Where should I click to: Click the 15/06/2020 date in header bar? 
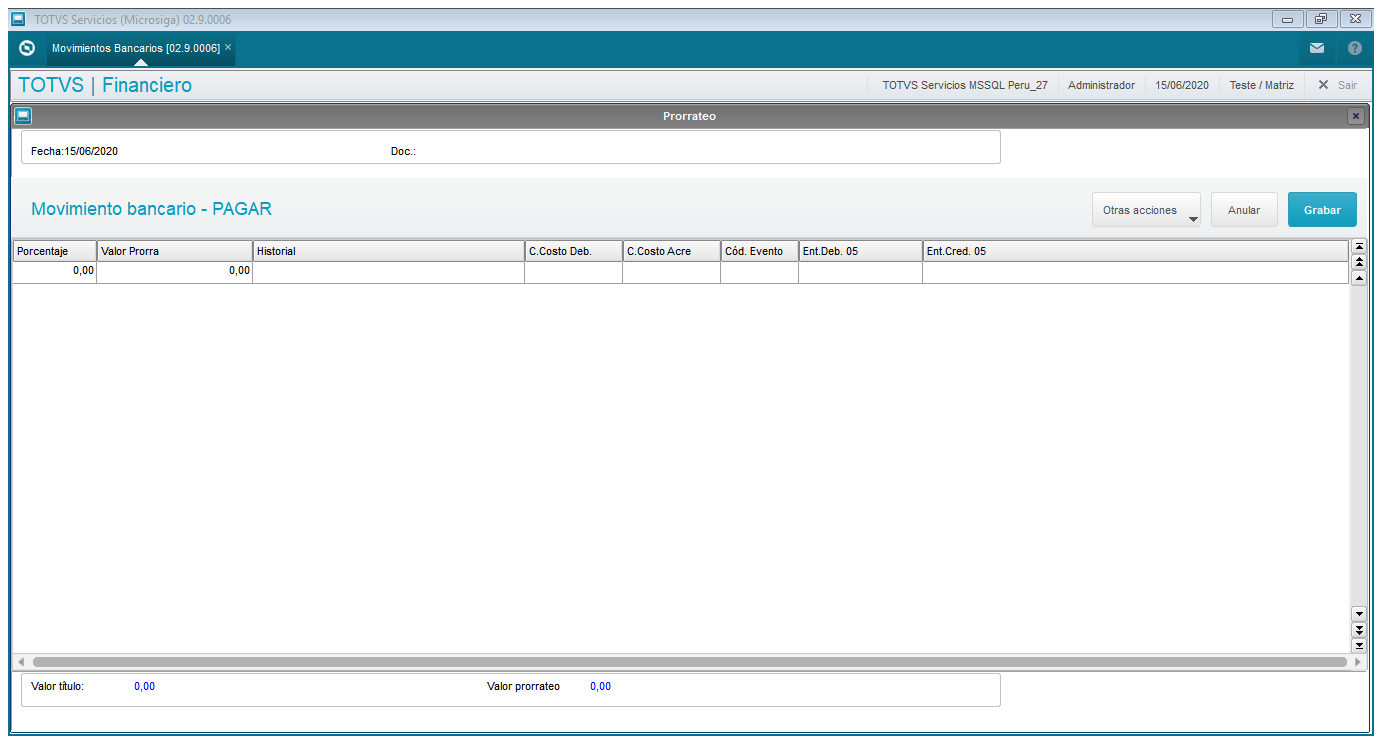tap(1182, 85)
